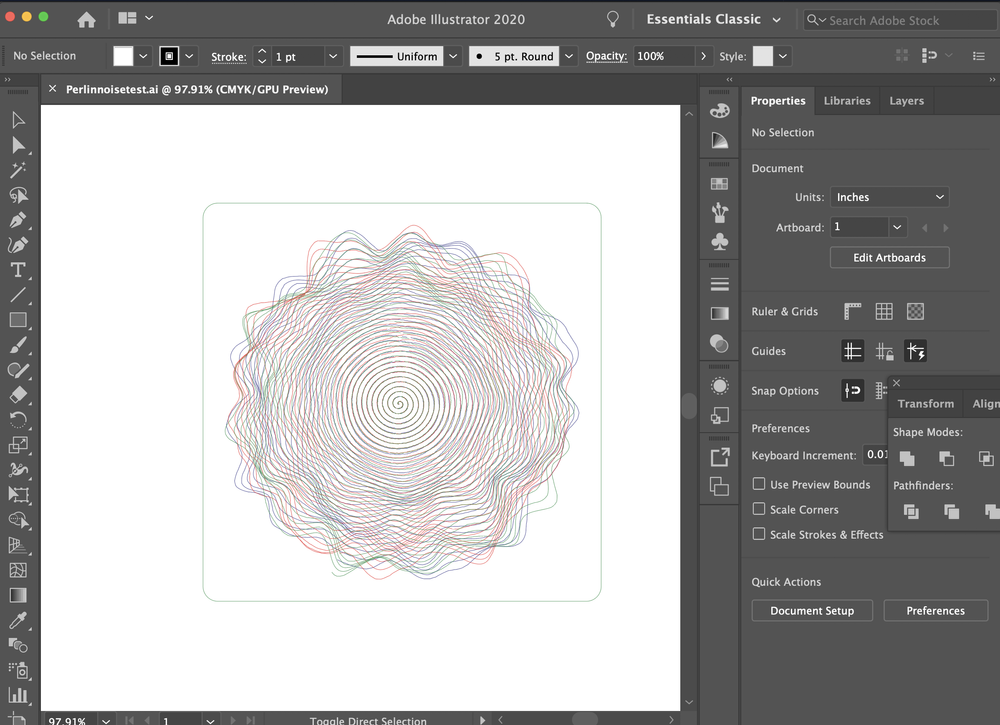Toggle Show Rulers in Ruler & Grids
The image size is (1000, 725).
click(852, 311)
